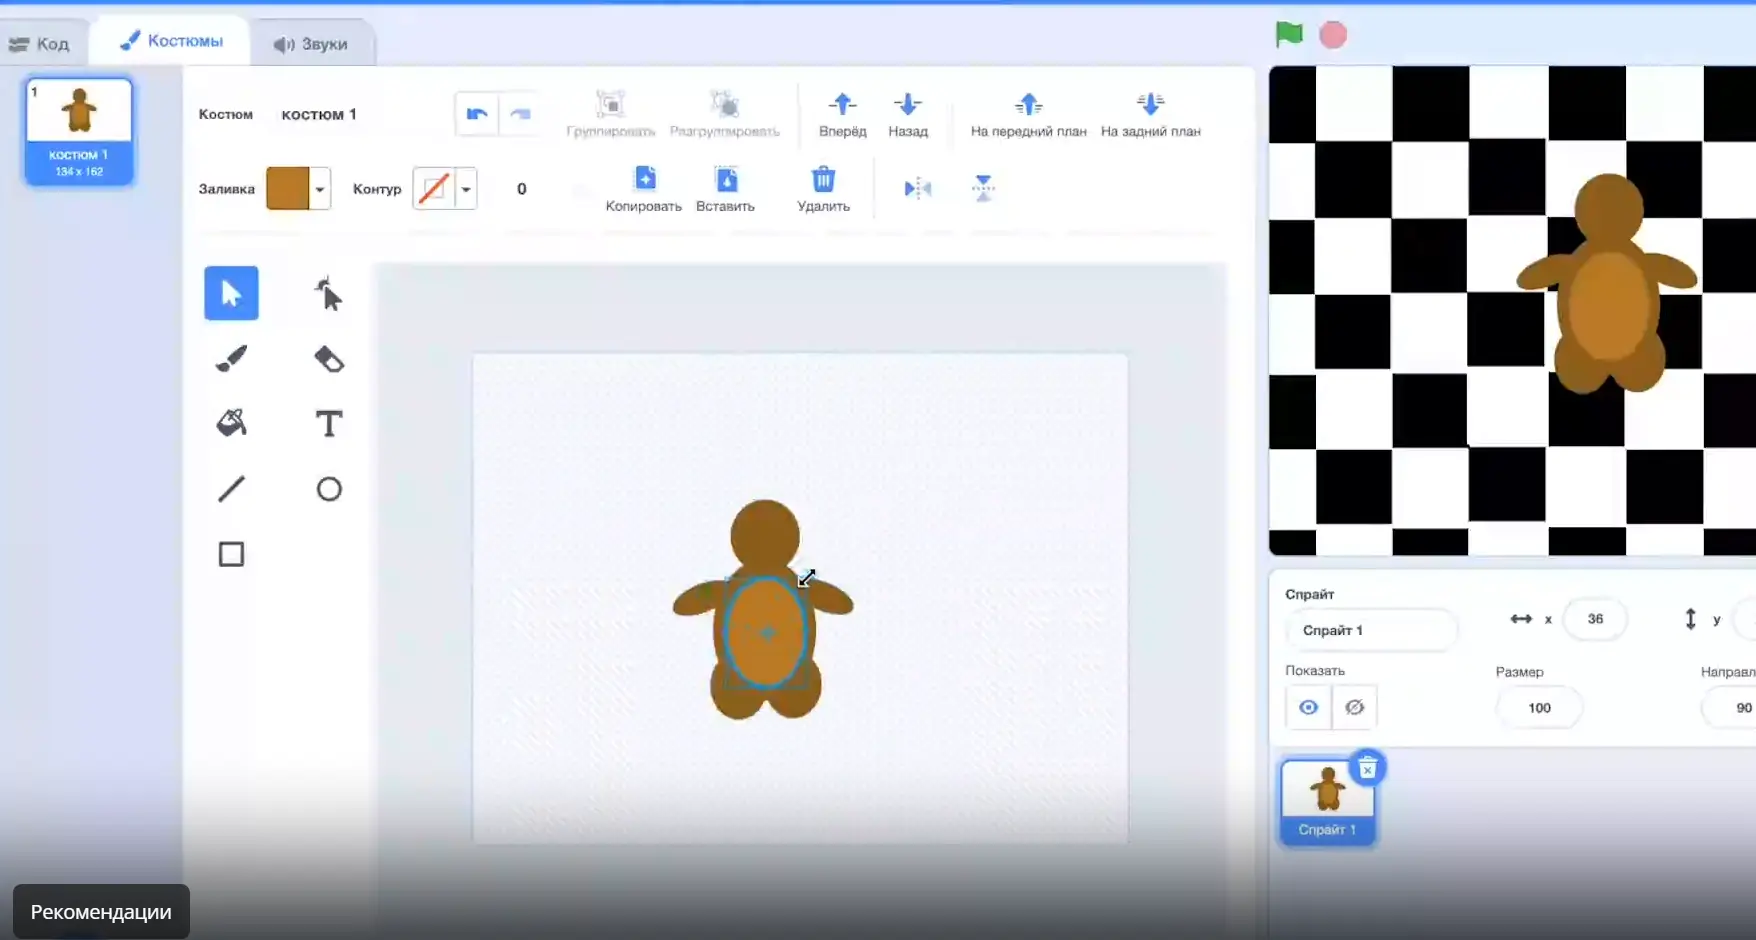Click the Группировать button

click(x=610, y=114)
